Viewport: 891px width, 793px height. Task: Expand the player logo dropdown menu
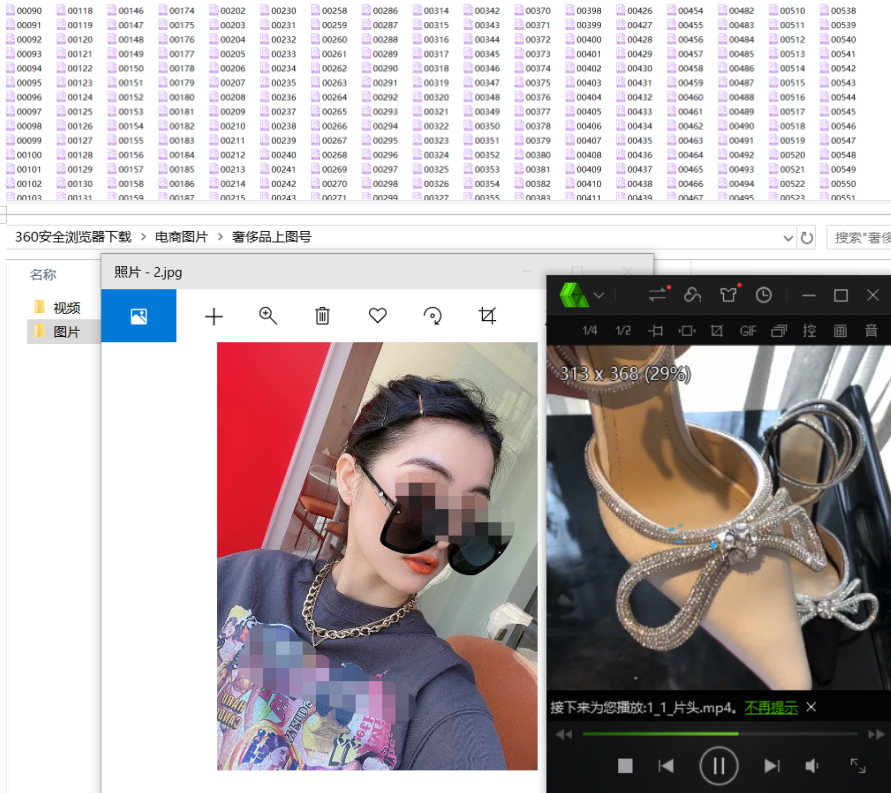coord(599,295)
